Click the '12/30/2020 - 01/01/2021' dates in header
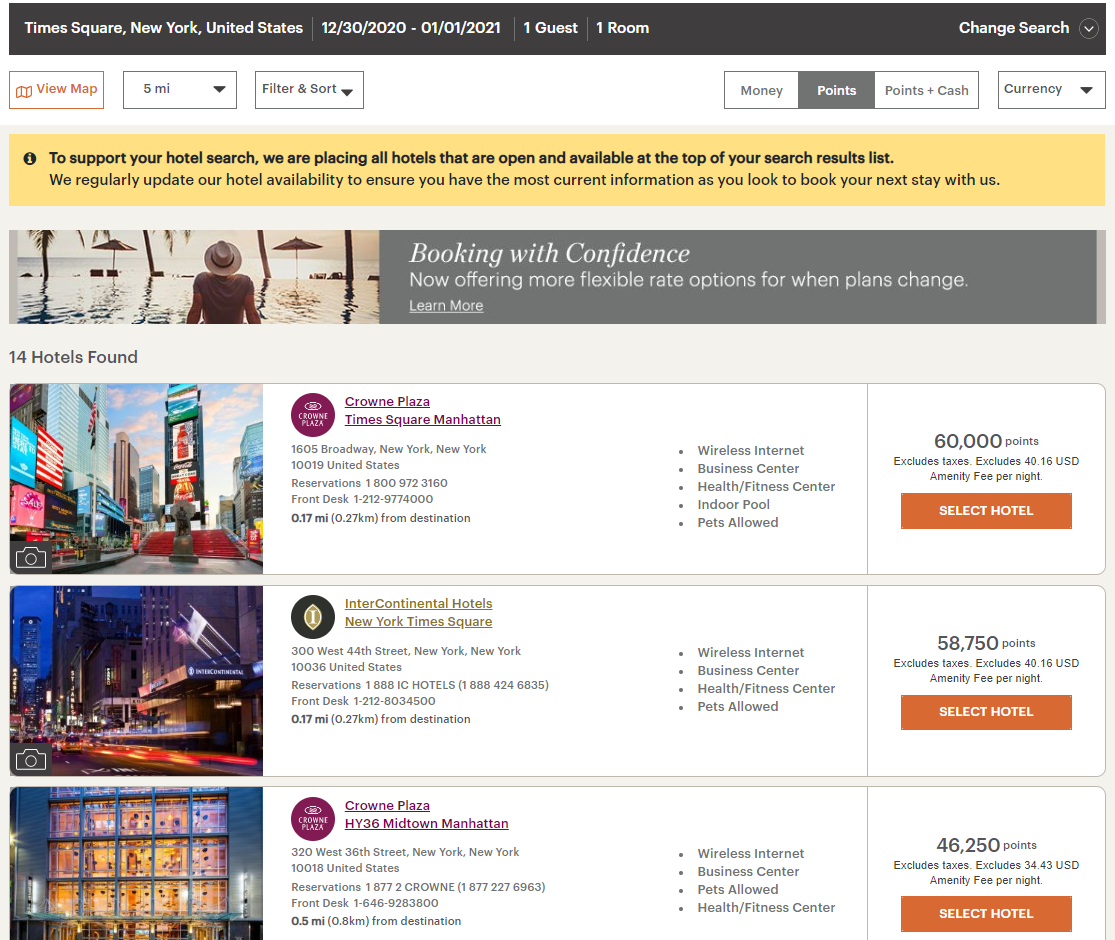Image resolution: width=1115 pixels, height=940 pixels. pos(411,28)
